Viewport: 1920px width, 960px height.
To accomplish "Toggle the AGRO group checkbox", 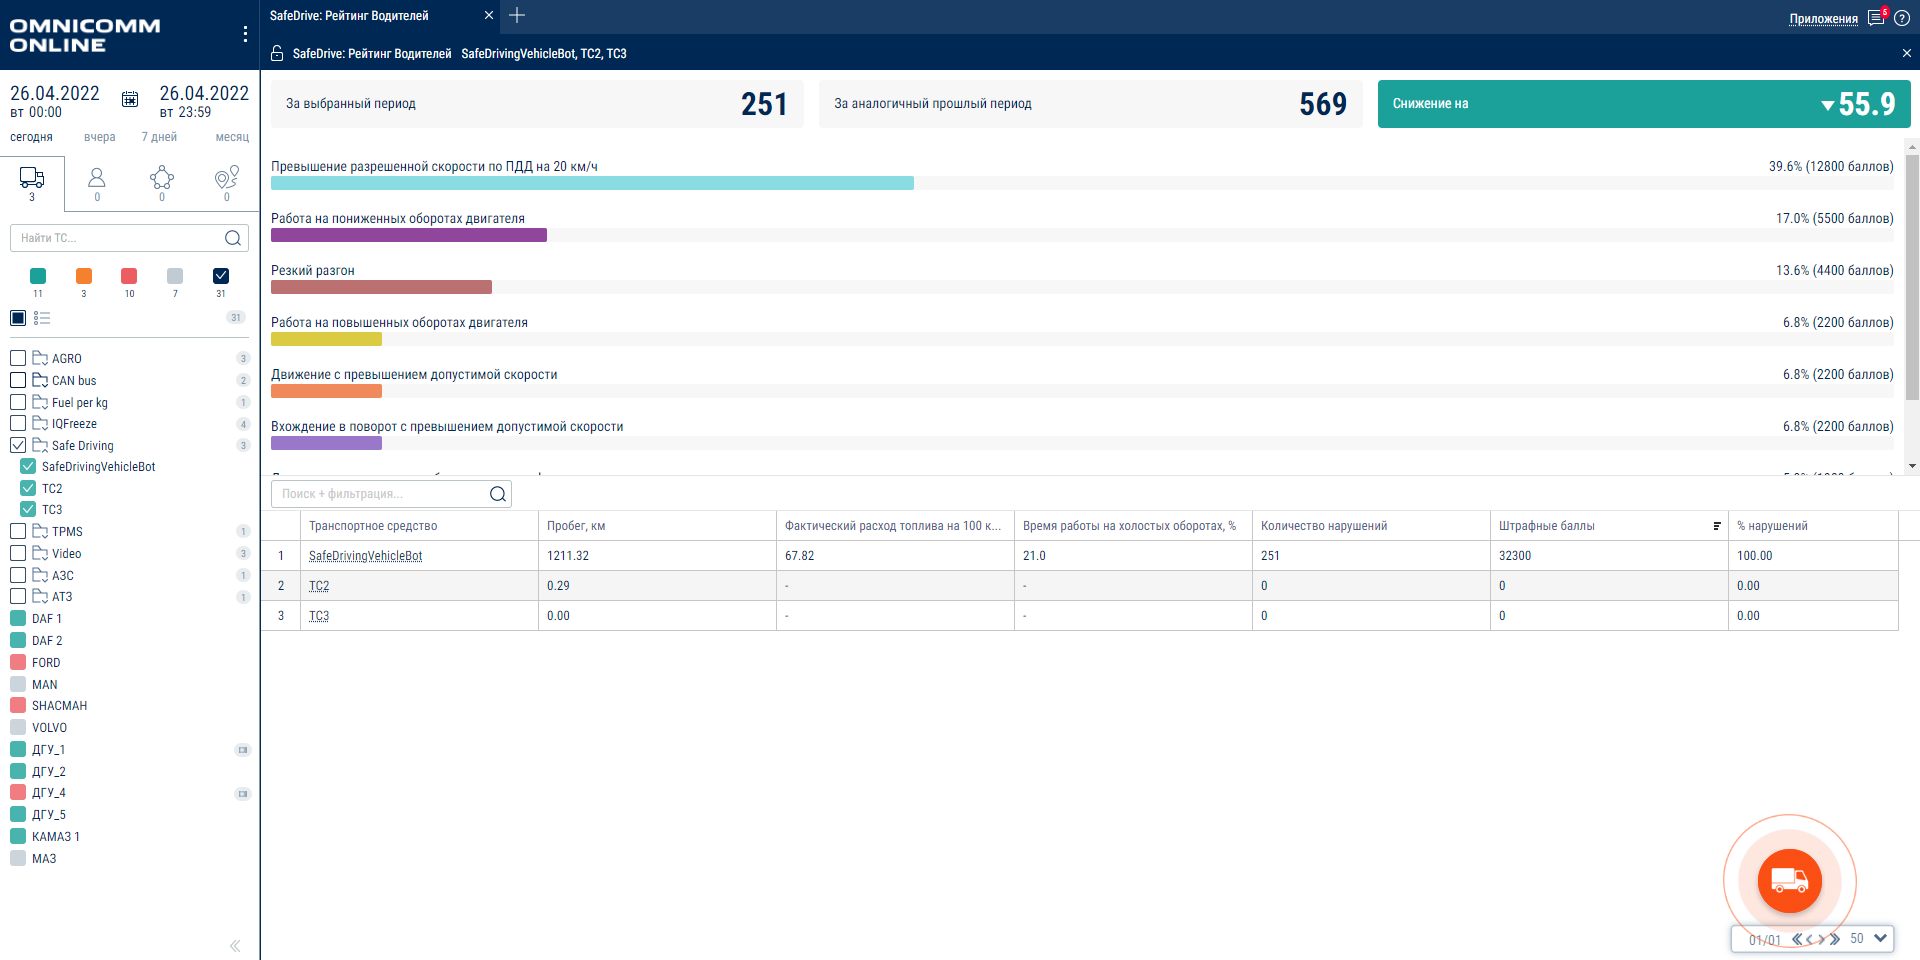I will click(x=18, y=358).
